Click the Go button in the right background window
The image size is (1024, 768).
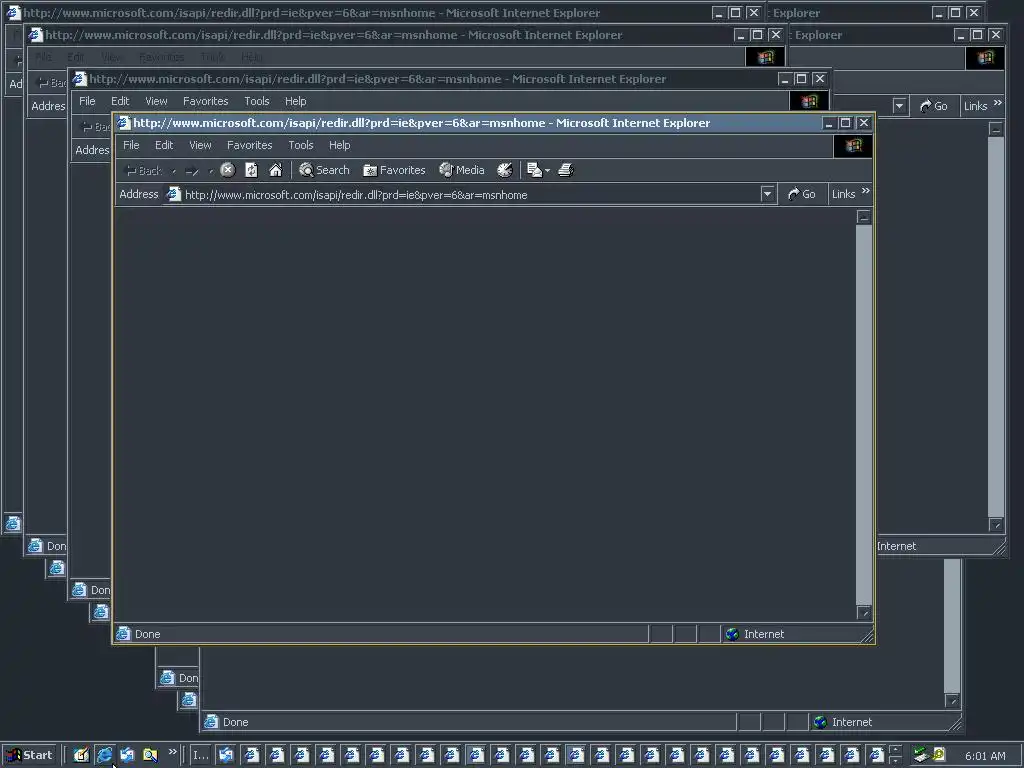(x=934, y=106)
